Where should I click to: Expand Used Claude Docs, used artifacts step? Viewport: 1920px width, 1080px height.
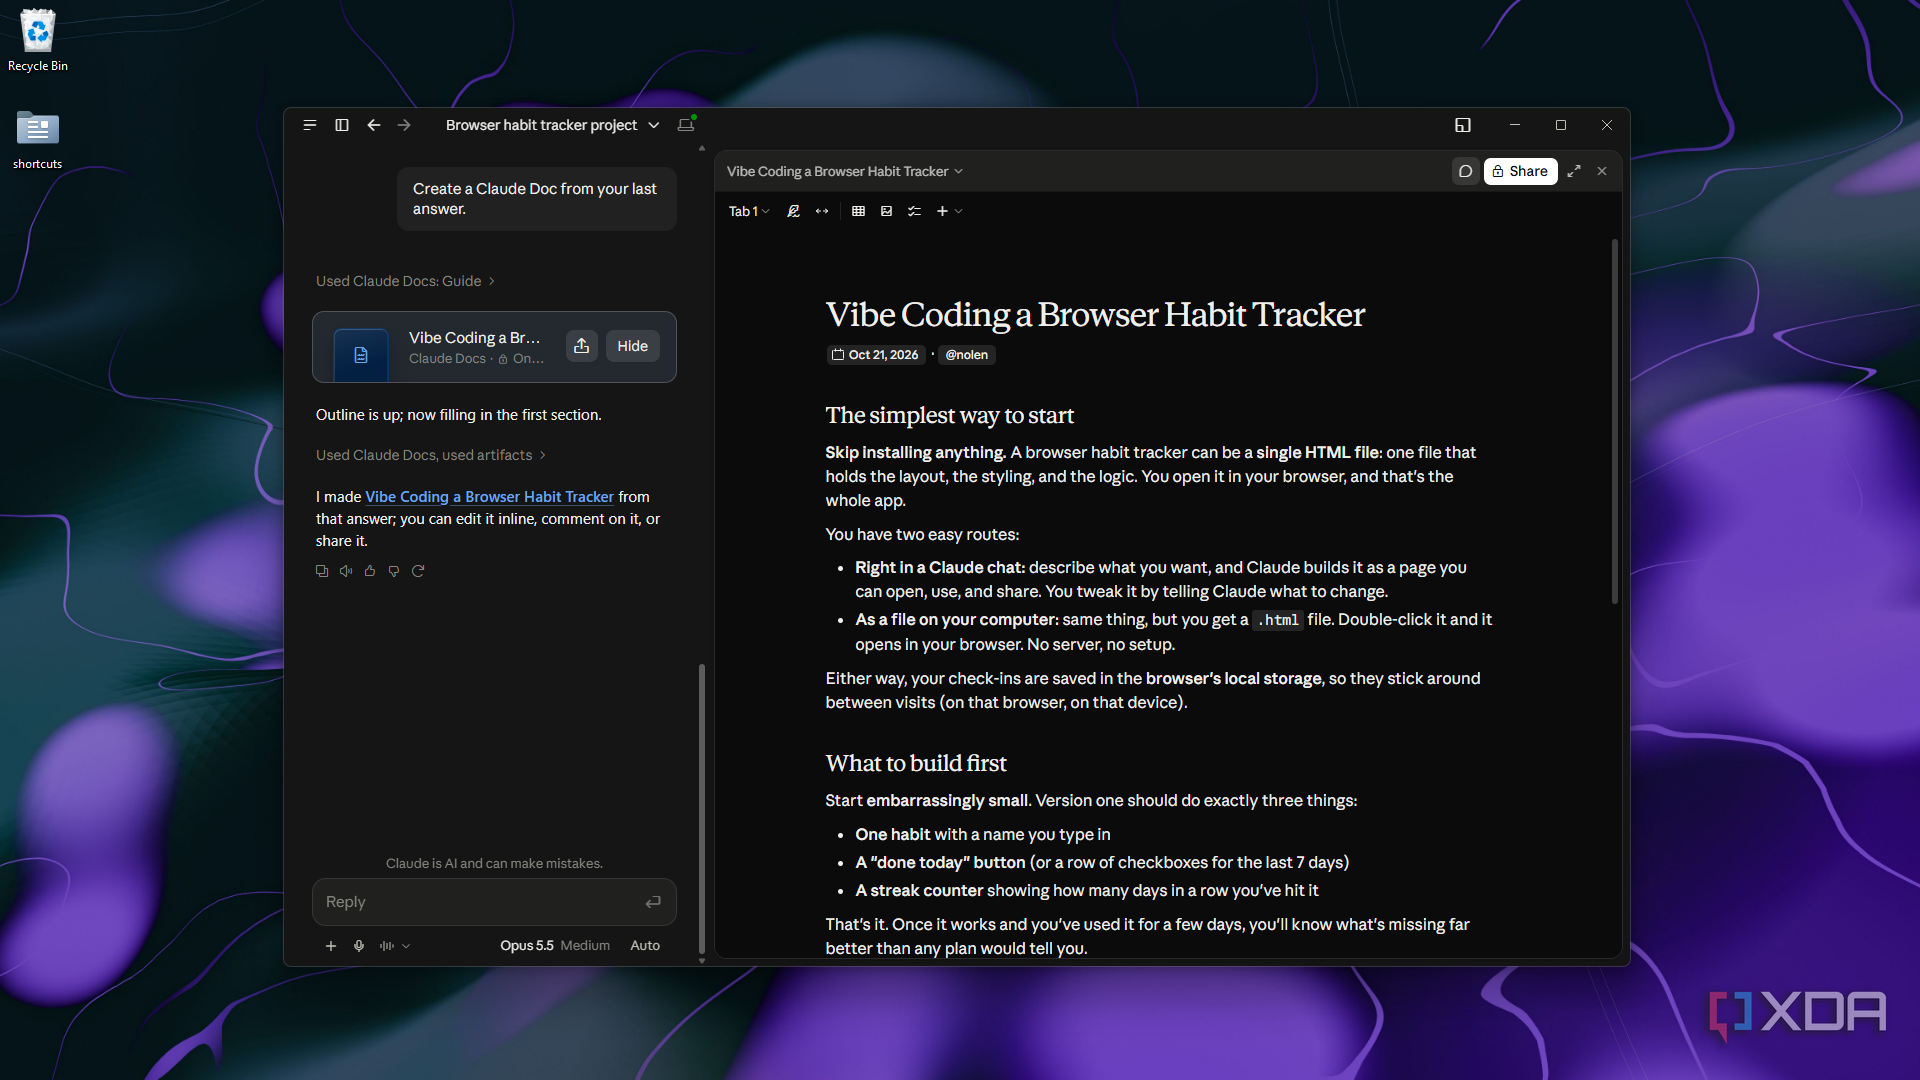431,455
